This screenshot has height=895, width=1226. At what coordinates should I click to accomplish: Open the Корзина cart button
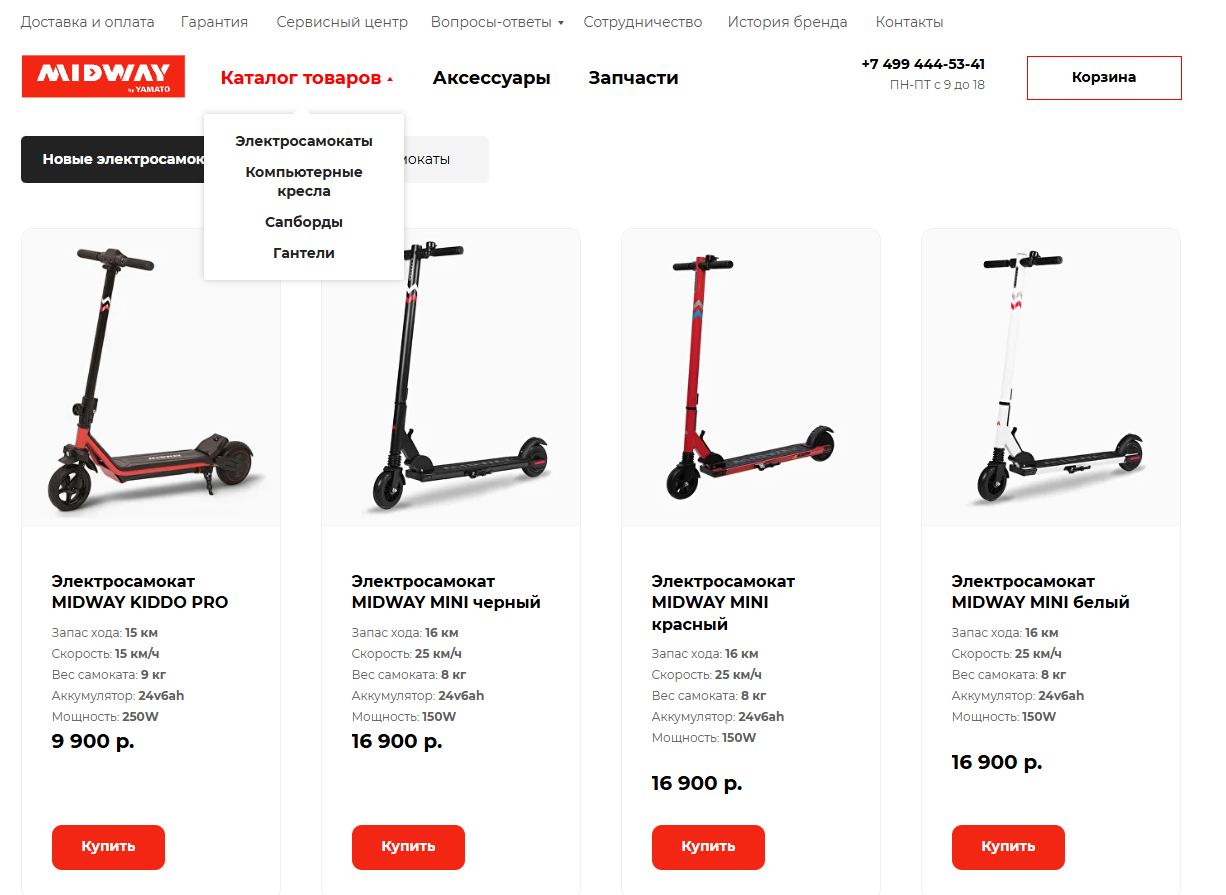1104,78
